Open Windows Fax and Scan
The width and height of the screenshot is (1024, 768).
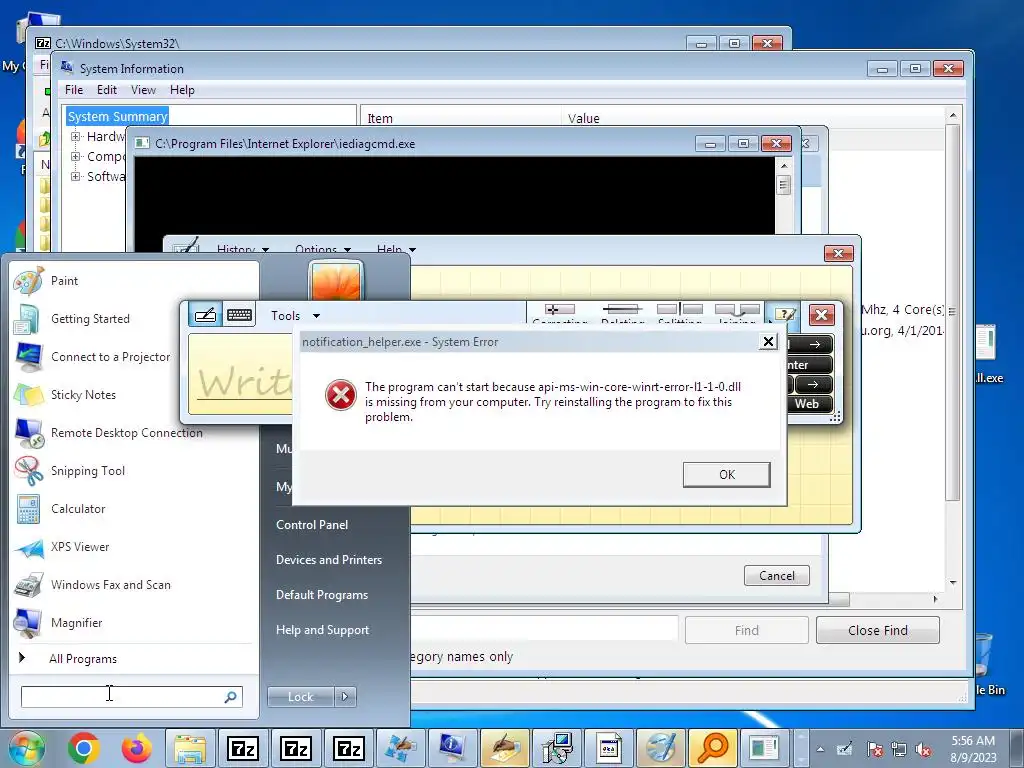point(110,584)
